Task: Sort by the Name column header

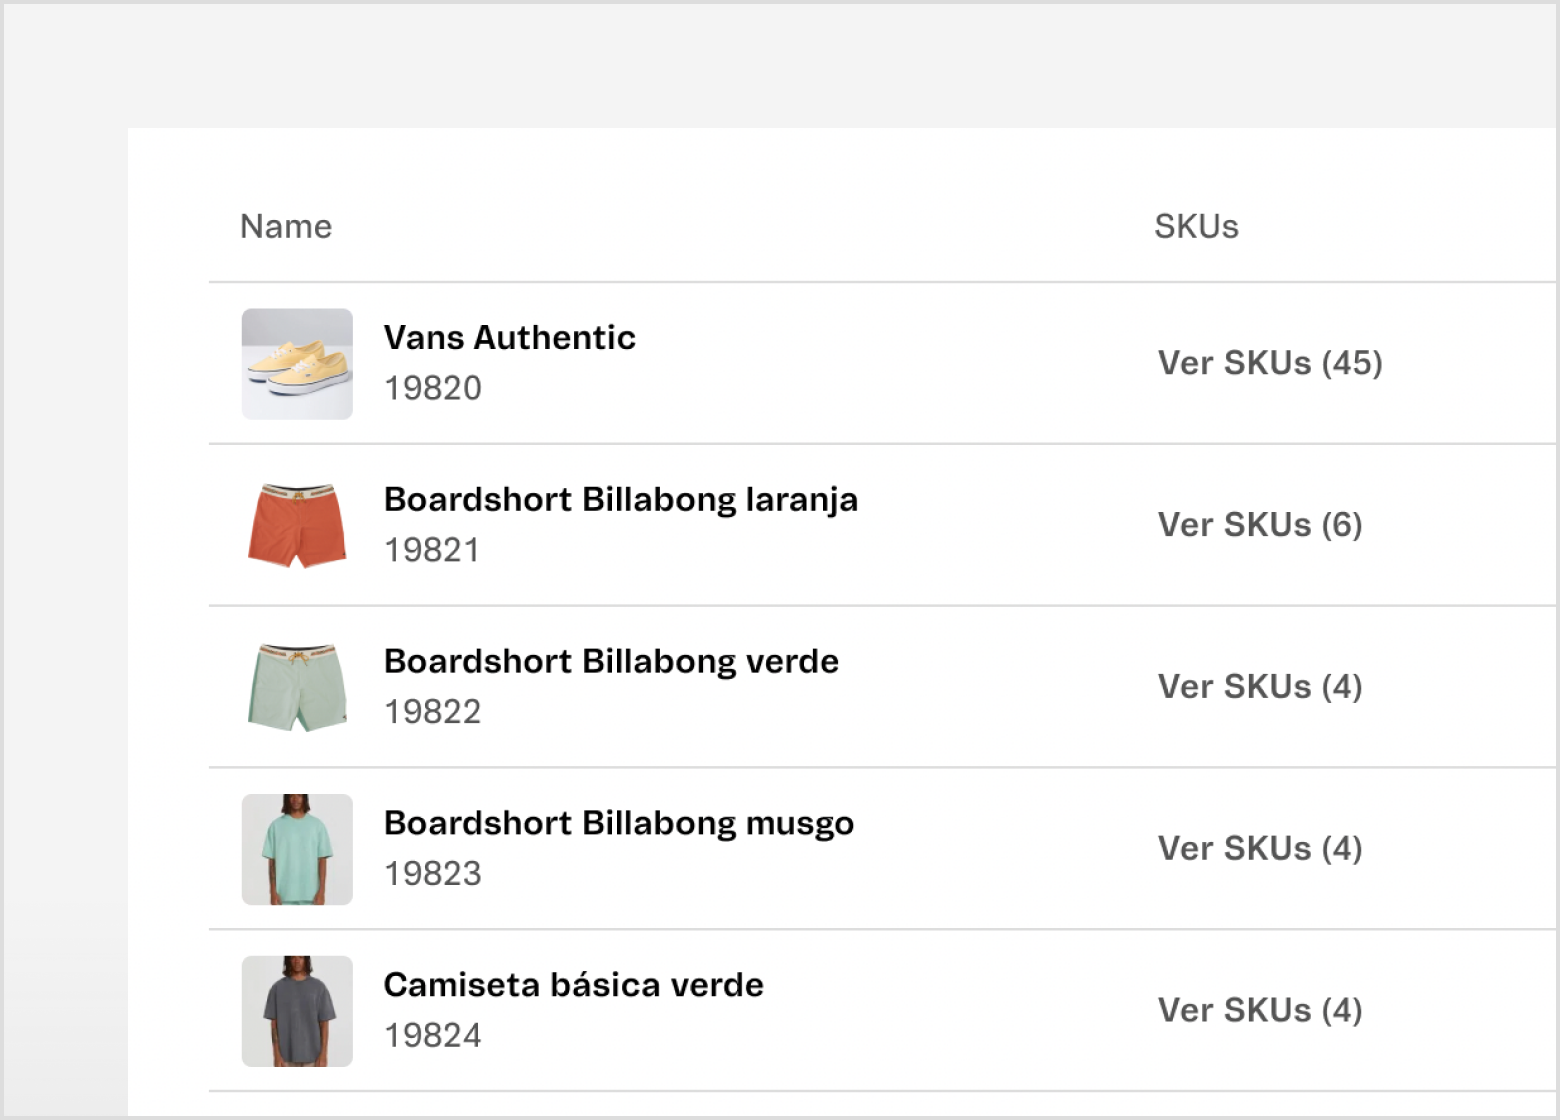Action: [x=286, y=227]
